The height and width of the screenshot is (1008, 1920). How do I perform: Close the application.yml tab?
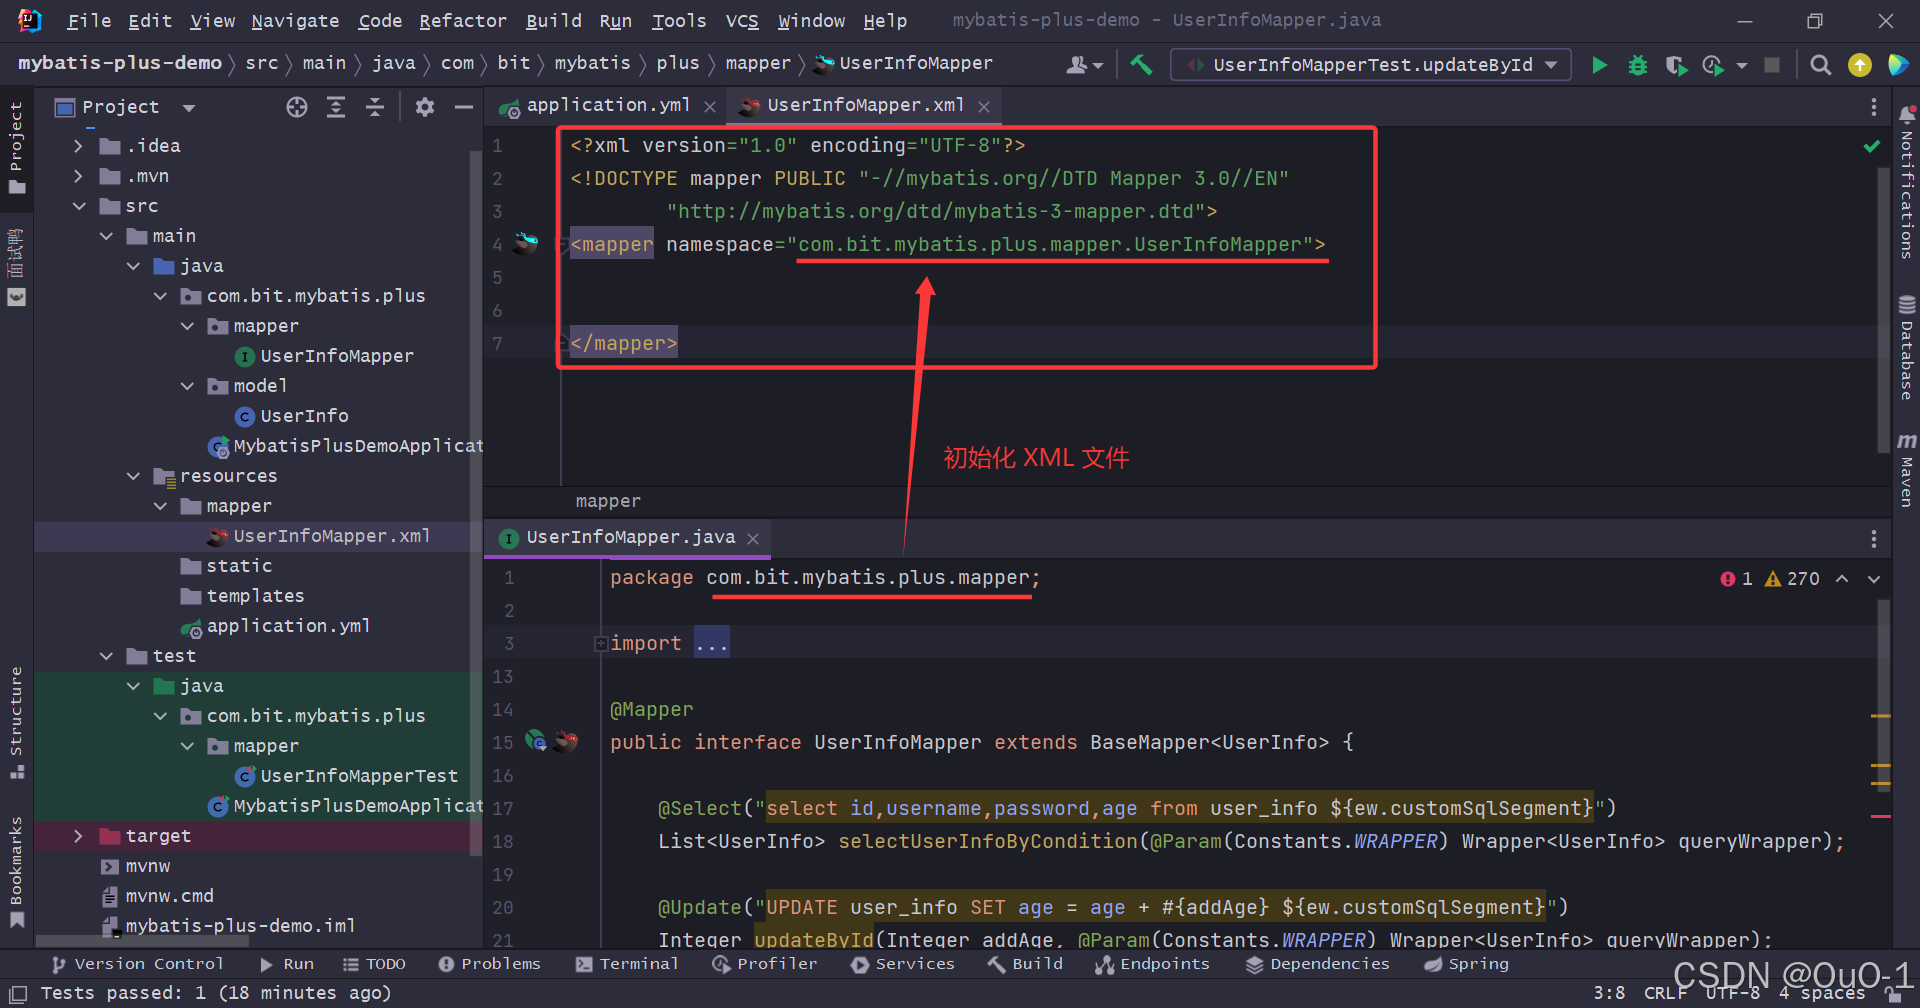pos(709,107)
